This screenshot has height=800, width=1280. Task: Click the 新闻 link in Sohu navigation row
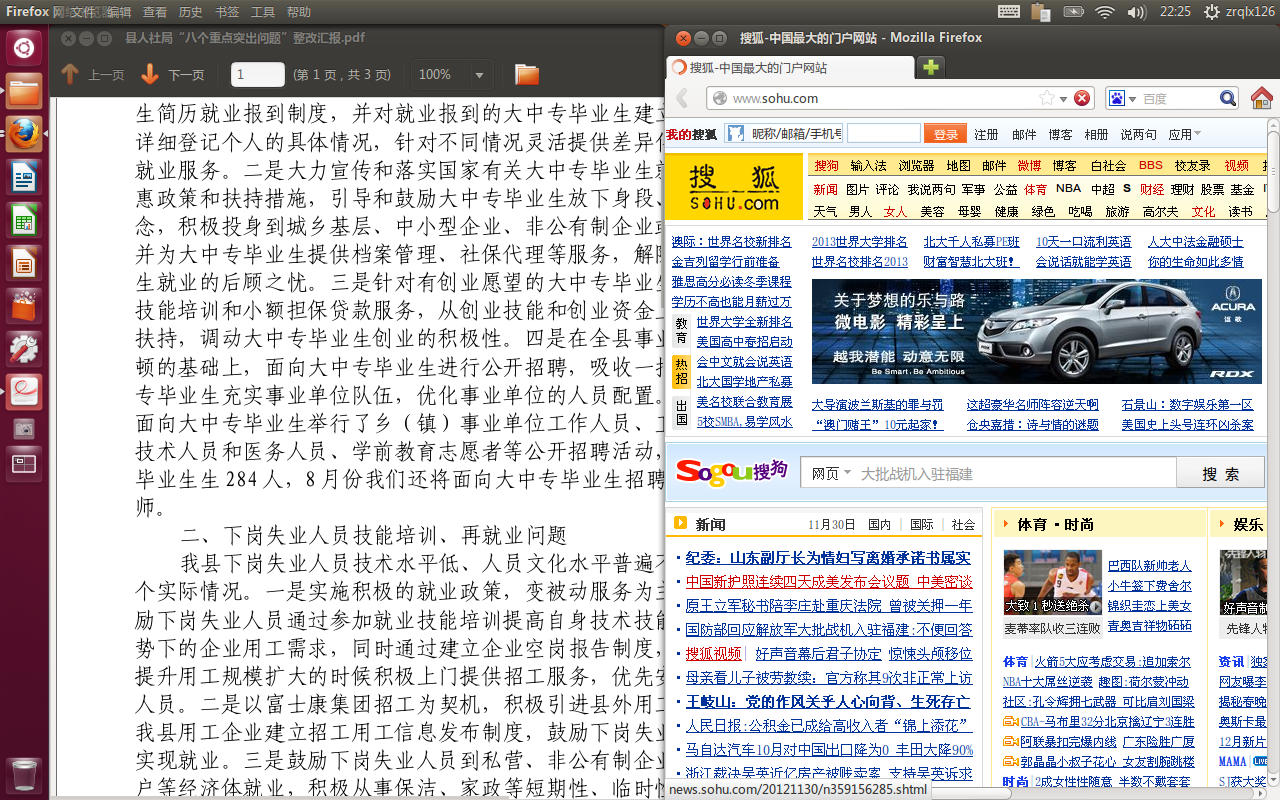point(825,189)
